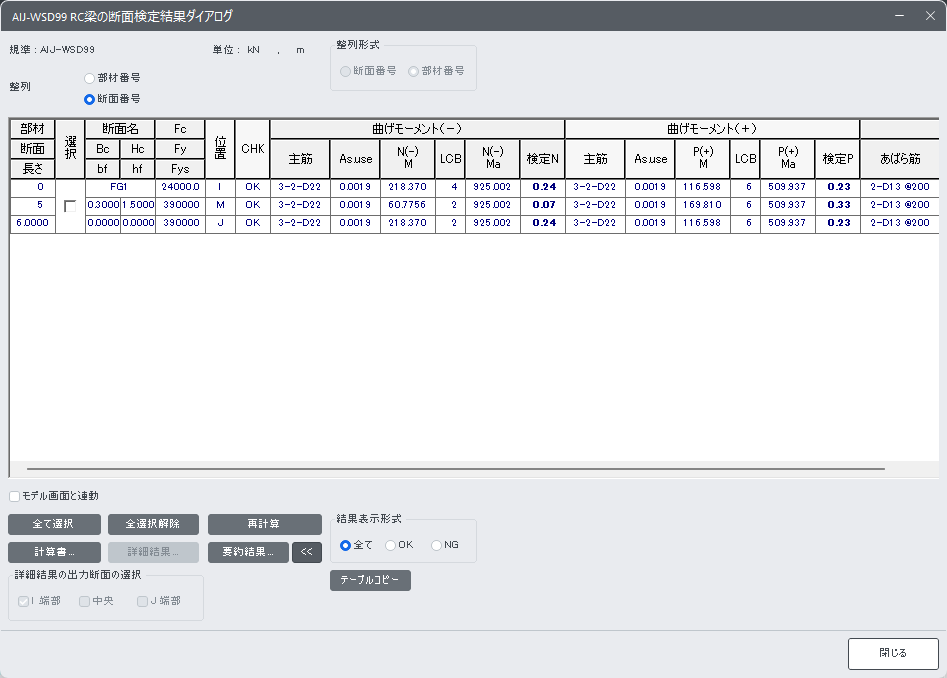
Task: Close the dialog with the X icon
Action: 930,16
